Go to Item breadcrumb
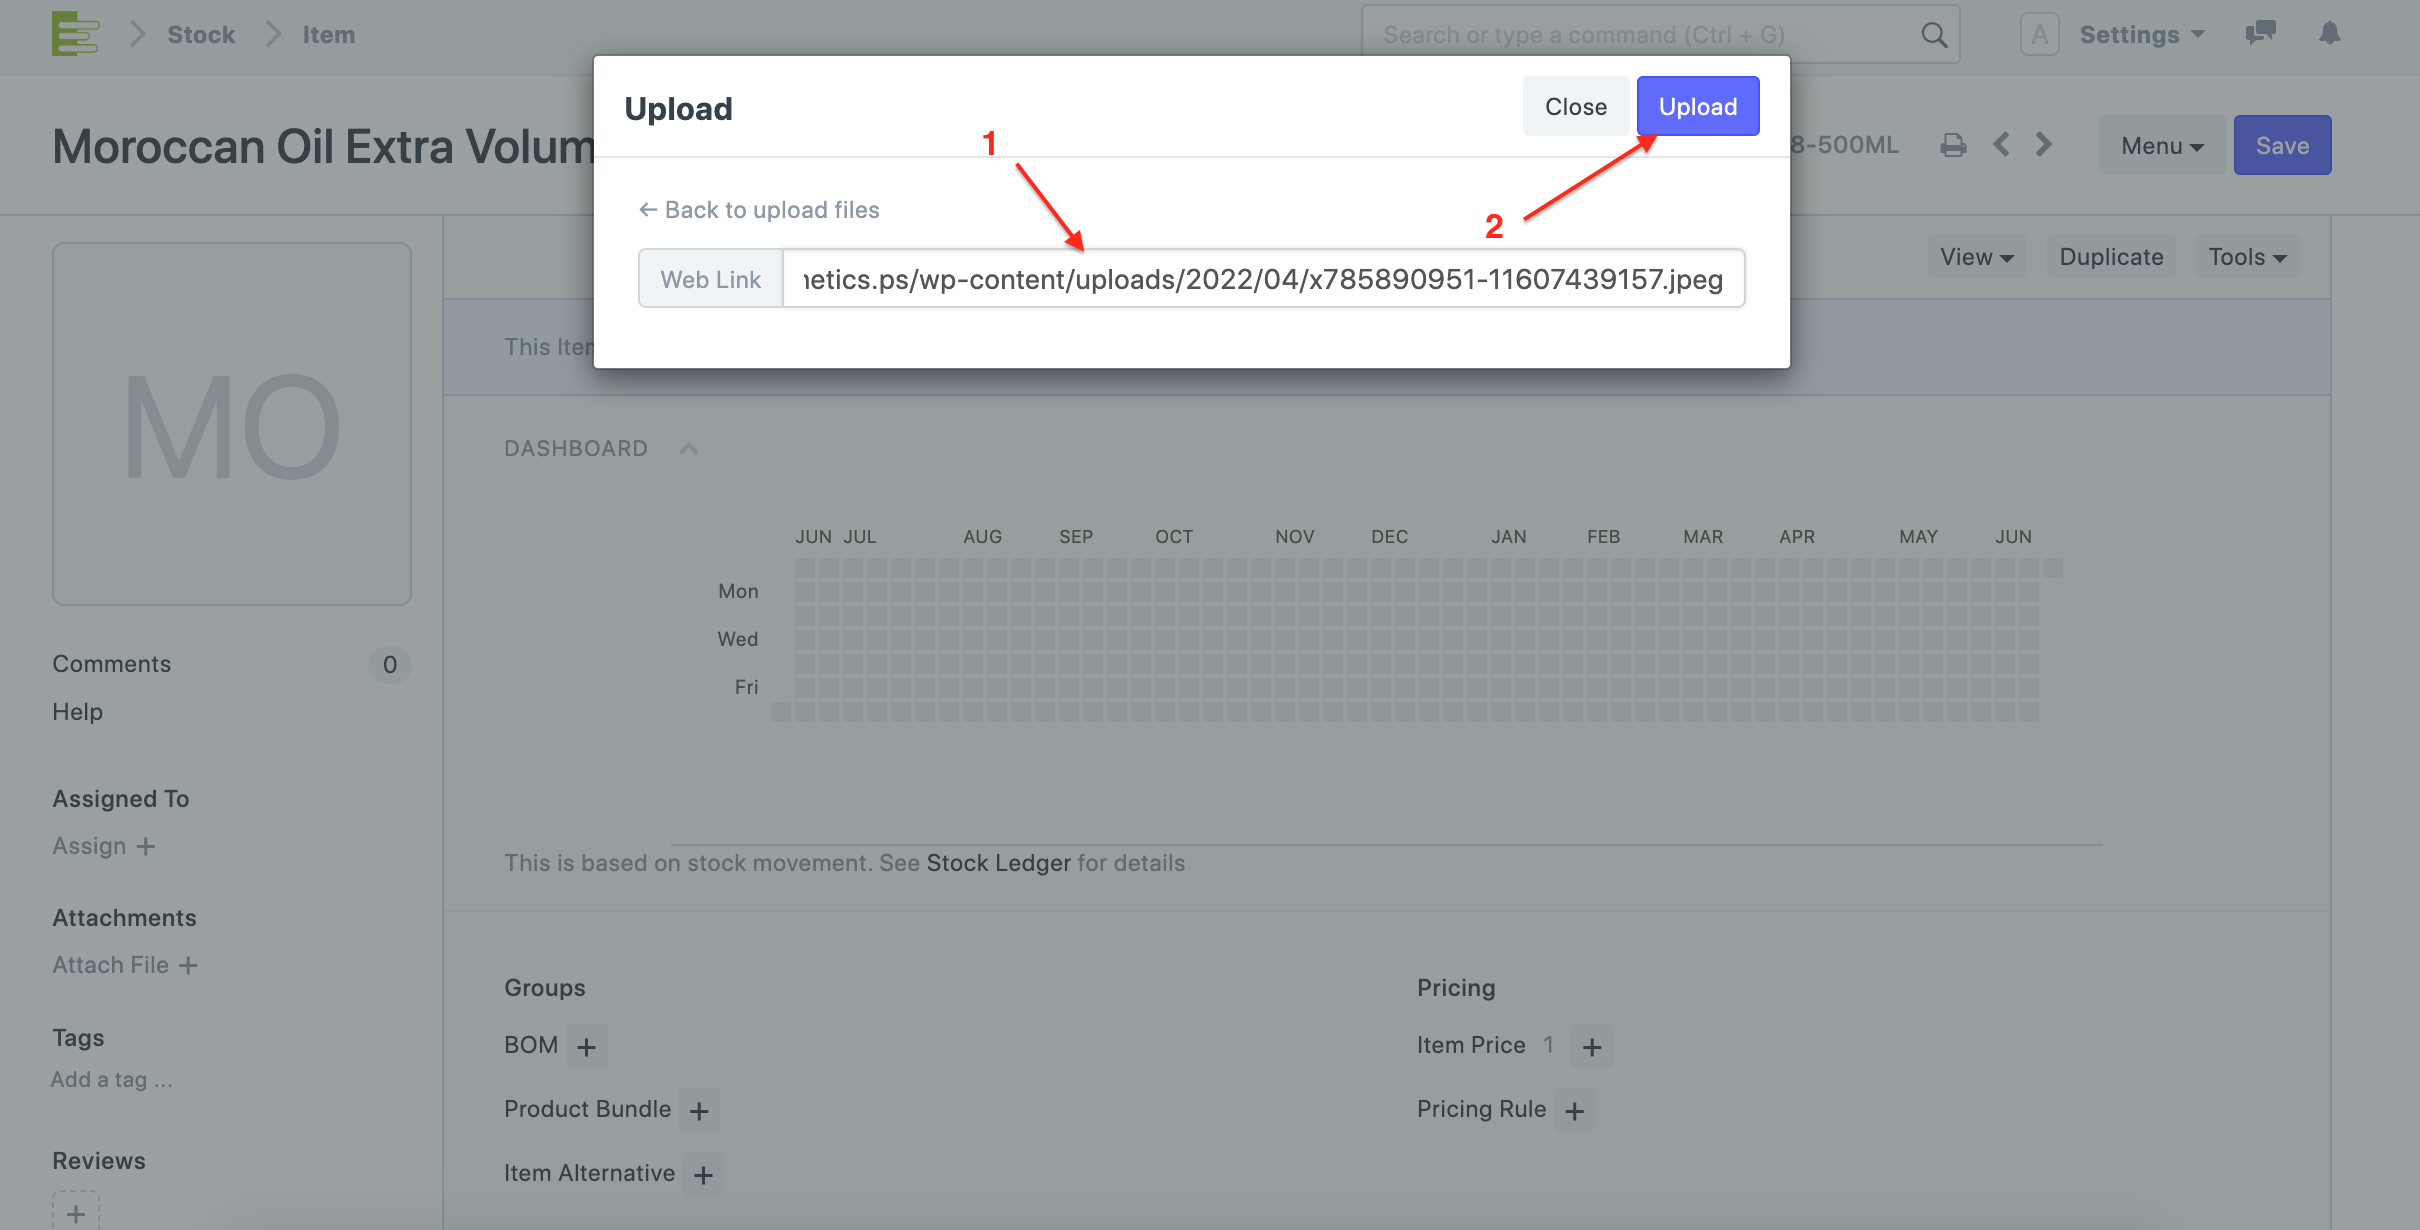 tap(329, 34)
